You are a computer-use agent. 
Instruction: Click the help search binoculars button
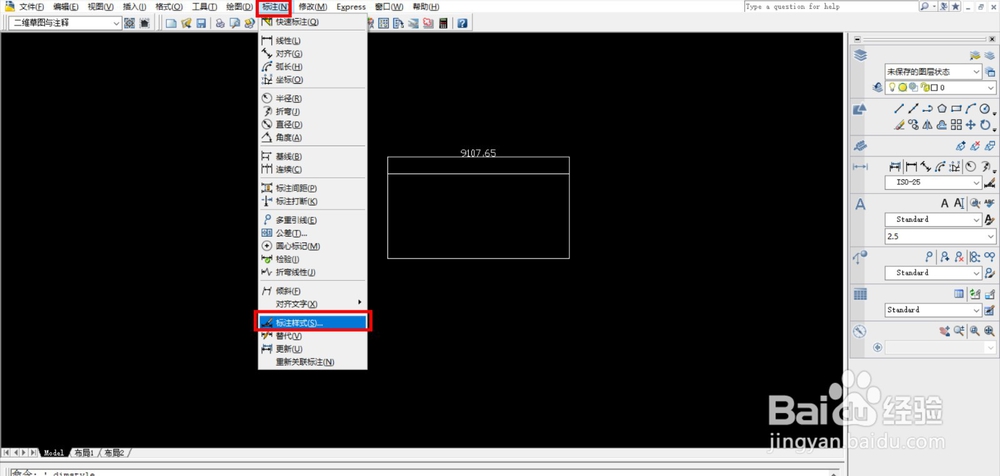pyautogui.click(x=925, y=6)
